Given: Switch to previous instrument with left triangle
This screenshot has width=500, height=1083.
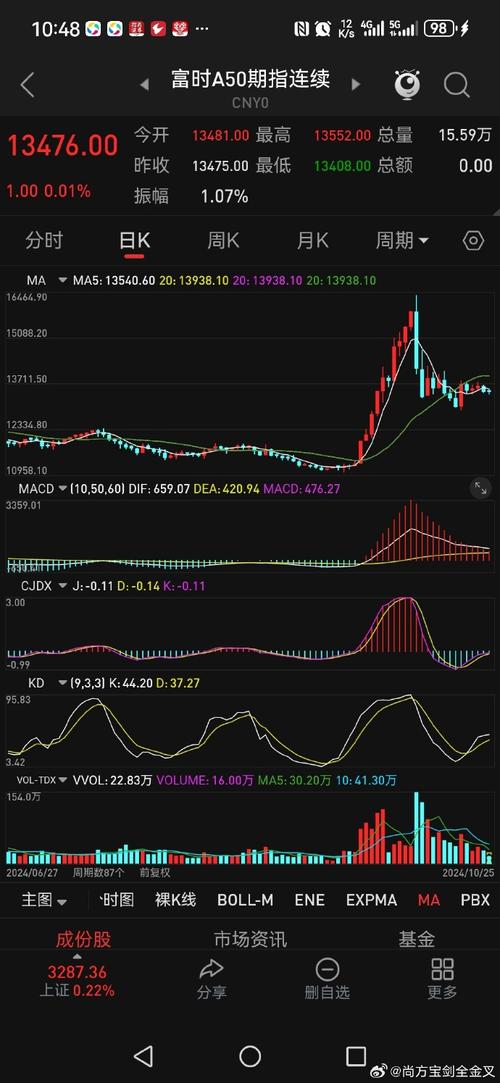Looking at the screenshot, I should point(144,85).
